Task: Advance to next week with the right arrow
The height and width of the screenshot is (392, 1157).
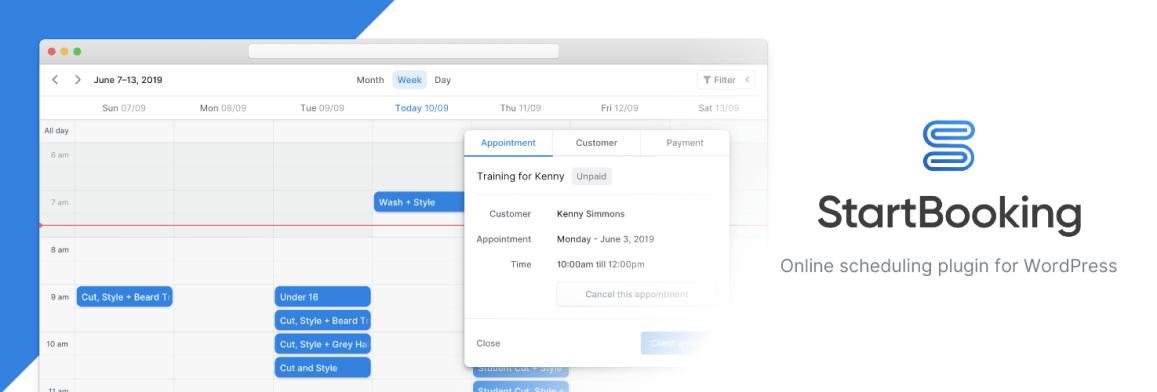Action: [x=77, y=80]
